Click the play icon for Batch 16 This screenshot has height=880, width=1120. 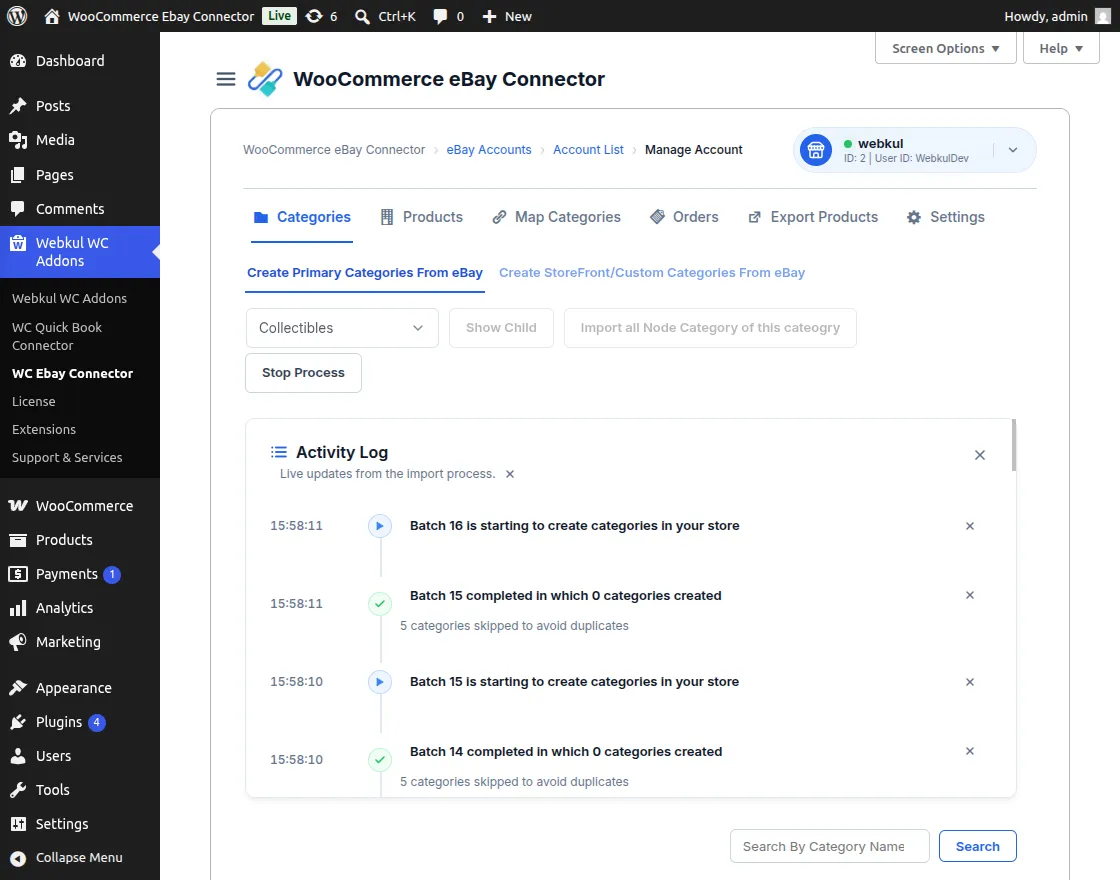coord(380,526)
